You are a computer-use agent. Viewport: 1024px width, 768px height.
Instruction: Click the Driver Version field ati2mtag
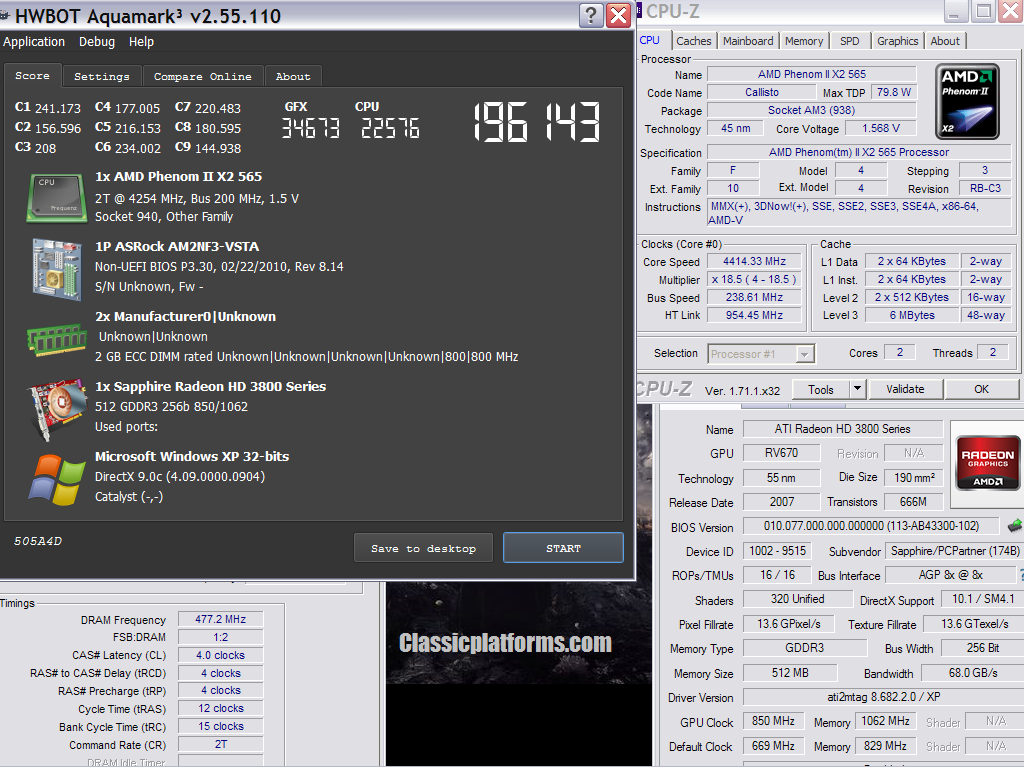(x=884, y=697)
